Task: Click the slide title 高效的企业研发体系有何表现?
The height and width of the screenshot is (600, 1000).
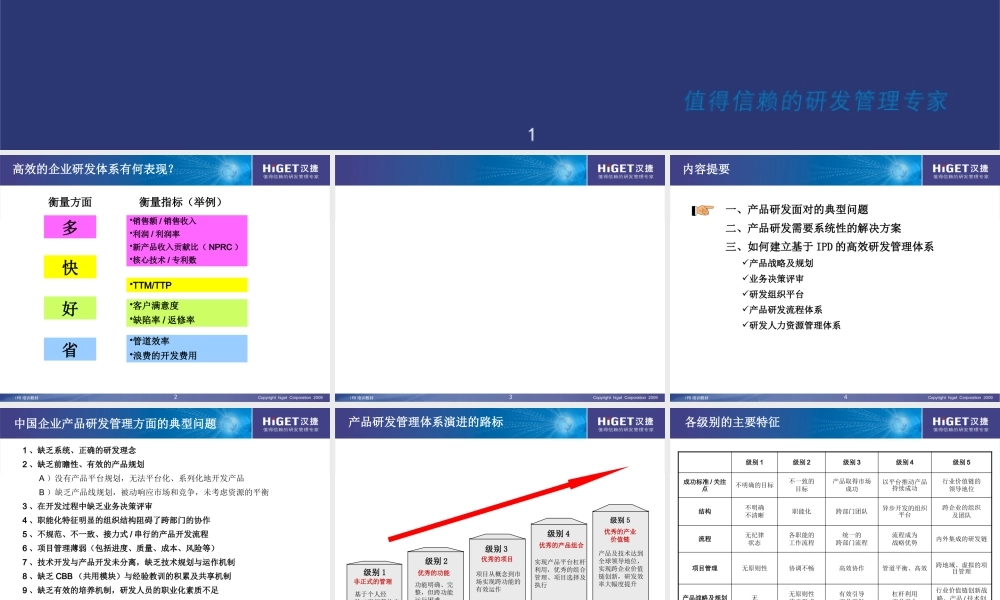Action: [x=93, y=169]
